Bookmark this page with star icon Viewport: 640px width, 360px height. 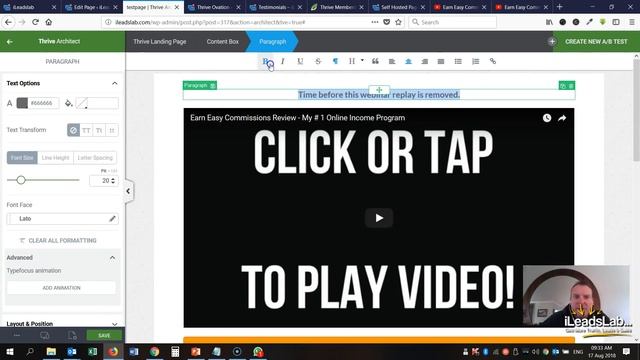(398, 22)
